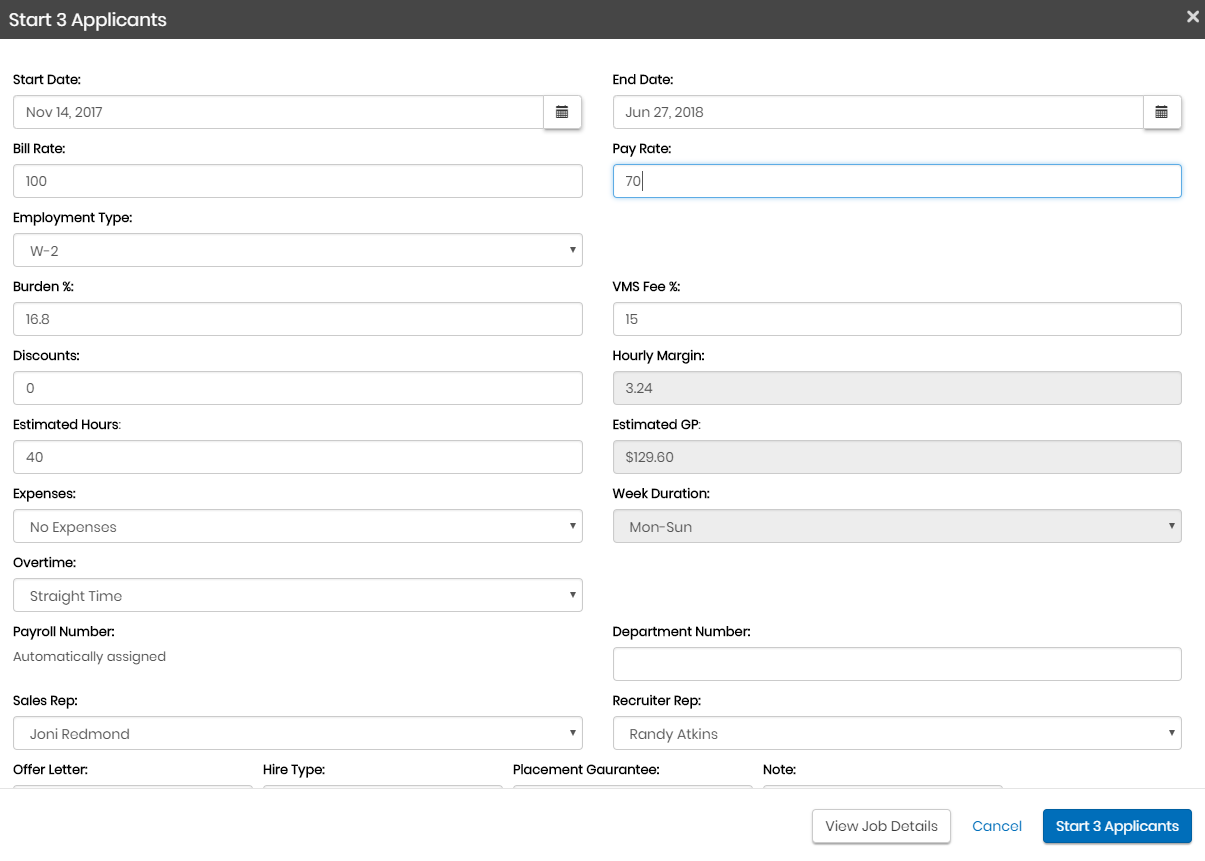Click the VMS Fee % field

coord(896,319)
